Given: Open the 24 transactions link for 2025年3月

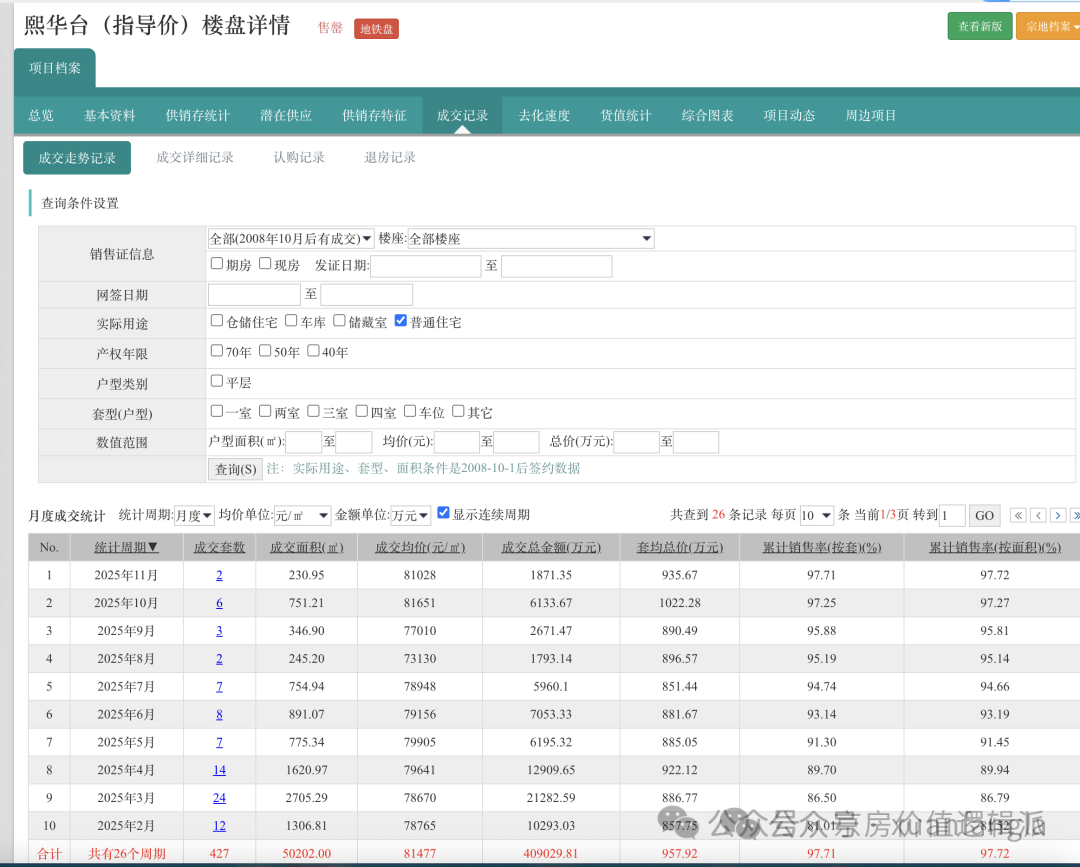Looking at the screenshot, I should (x=219, y=798).
